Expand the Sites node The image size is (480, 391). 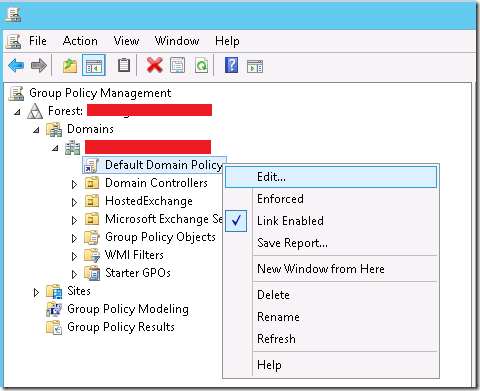tap(36, 292)
